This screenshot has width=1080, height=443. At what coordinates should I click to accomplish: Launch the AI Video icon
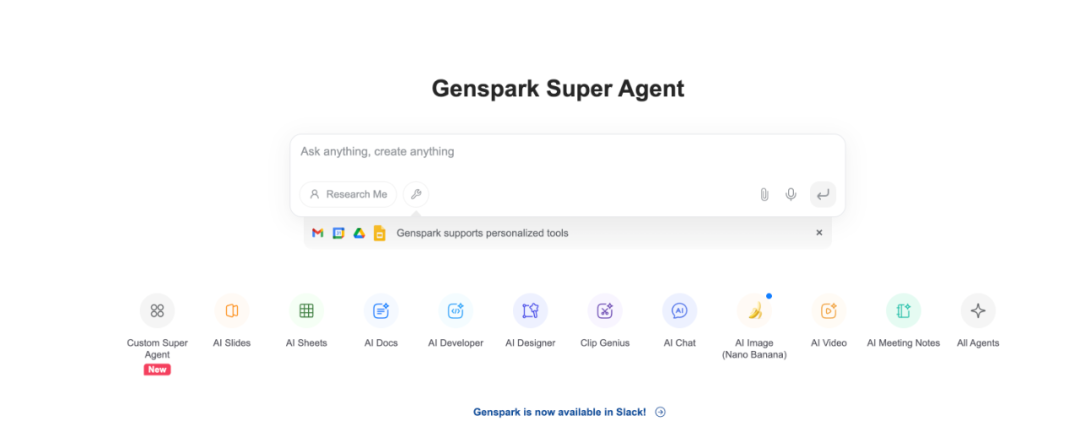pos(829,311)
